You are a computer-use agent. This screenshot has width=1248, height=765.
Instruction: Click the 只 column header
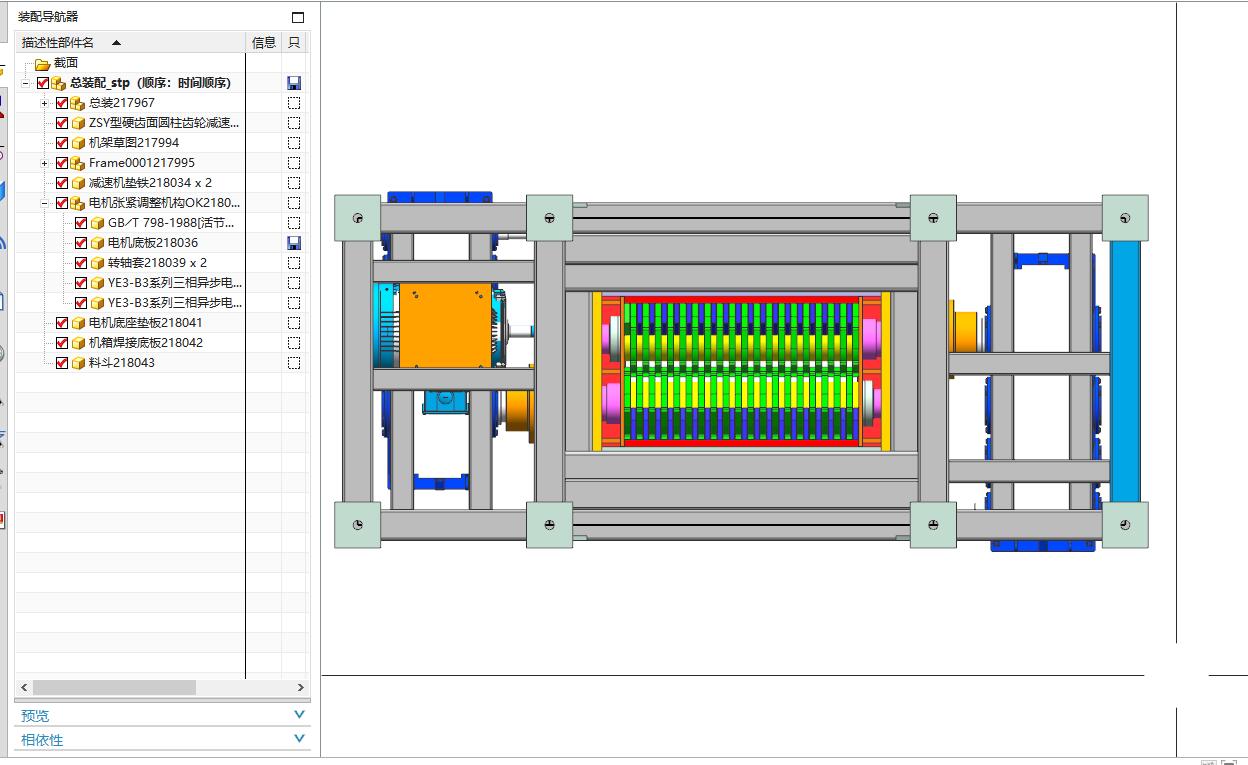click(293, 42)
